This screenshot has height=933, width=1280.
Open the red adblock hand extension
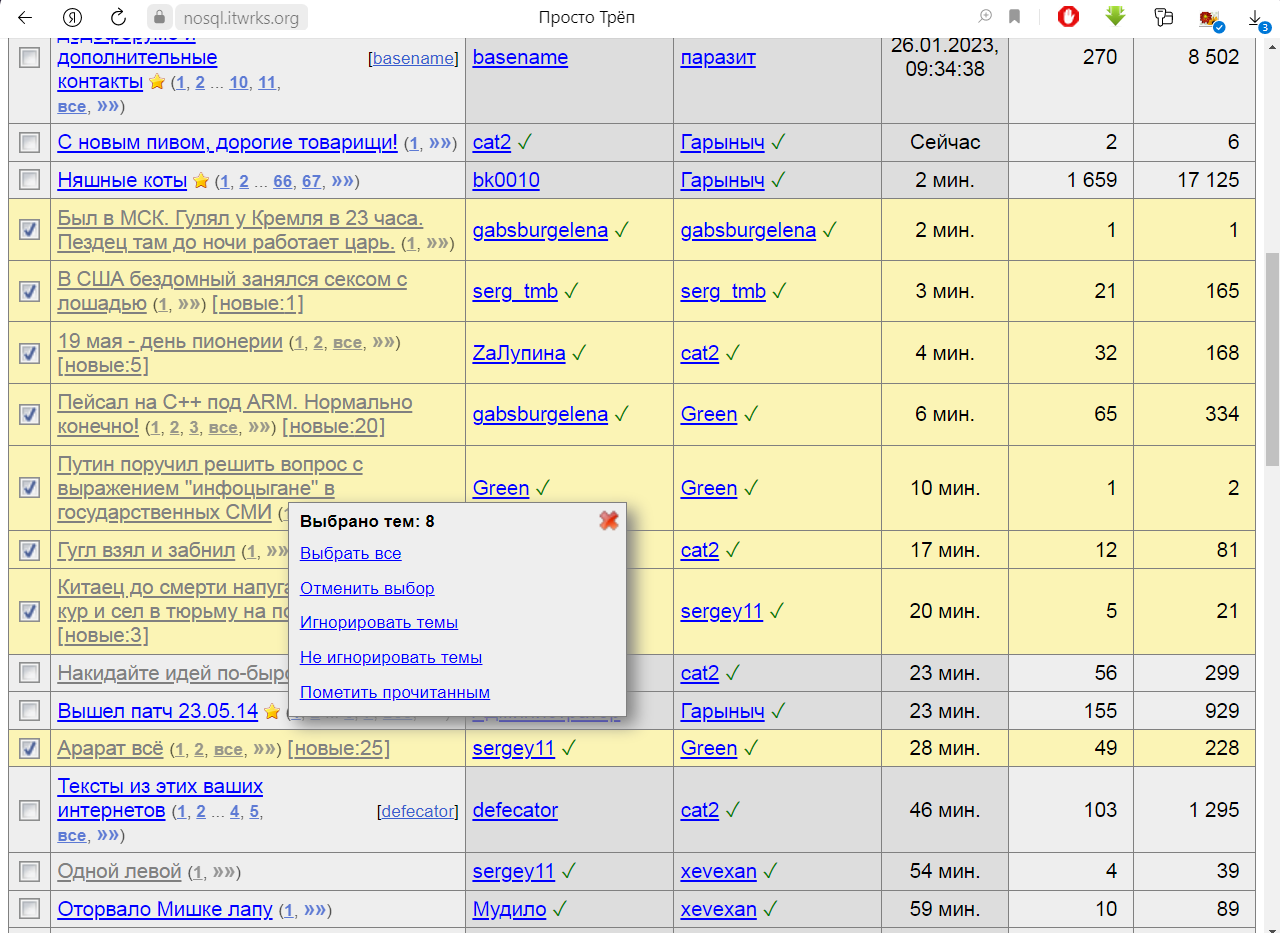1069,17
